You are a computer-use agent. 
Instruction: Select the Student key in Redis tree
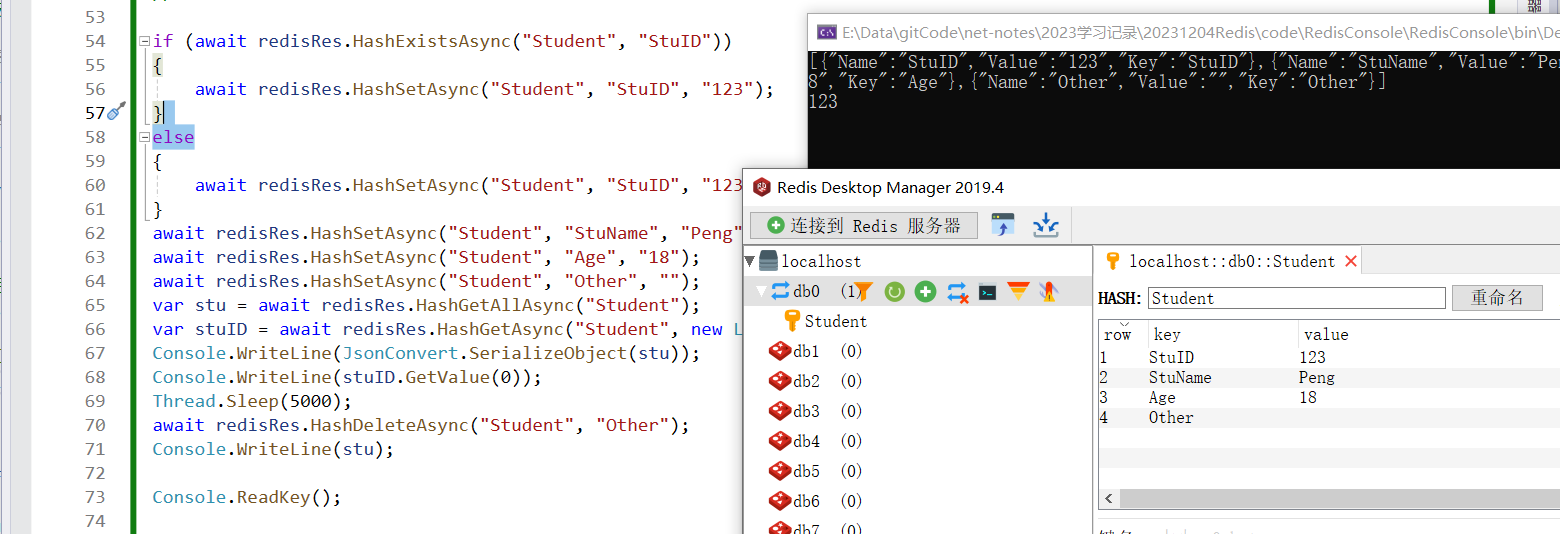835,321
